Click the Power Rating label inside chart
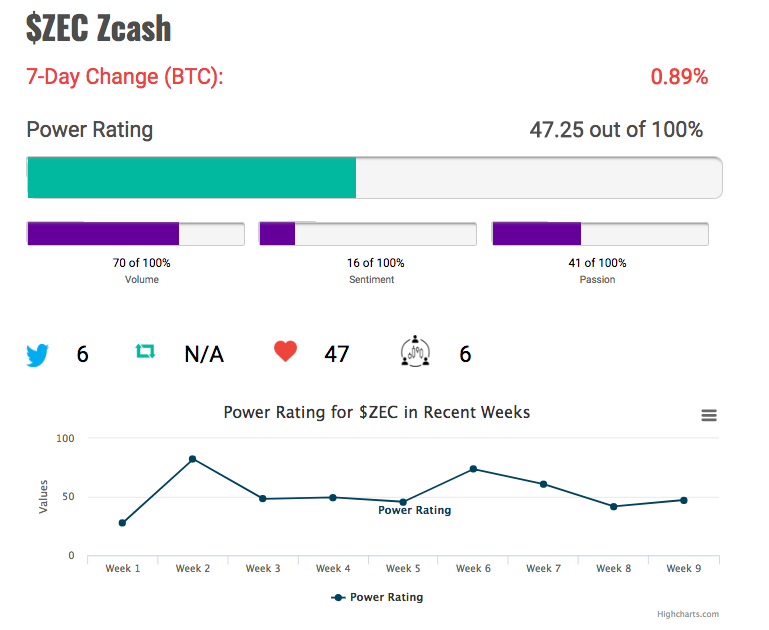 tap(414, 510)
